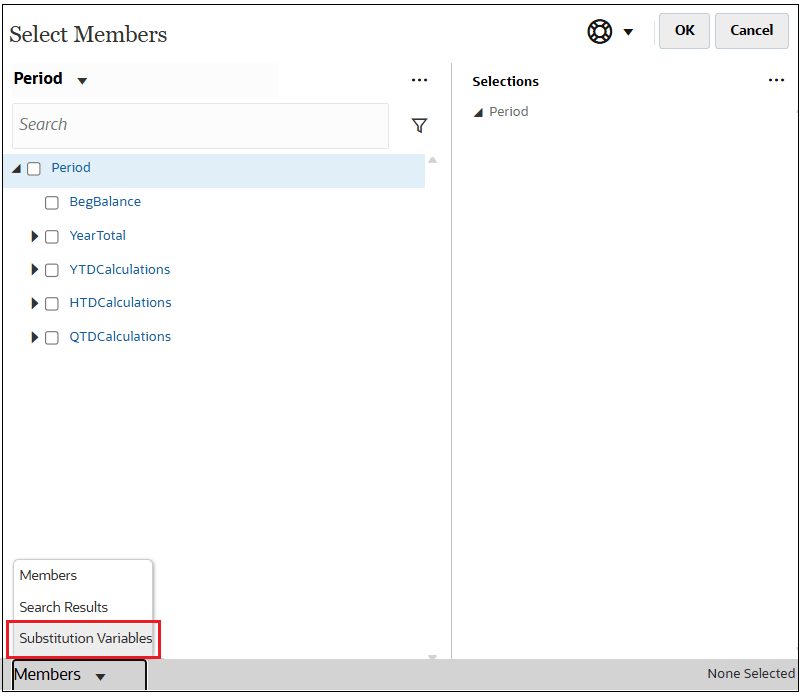
Task: Open the YTDCalculations member link
Action: tap(119, 270)
